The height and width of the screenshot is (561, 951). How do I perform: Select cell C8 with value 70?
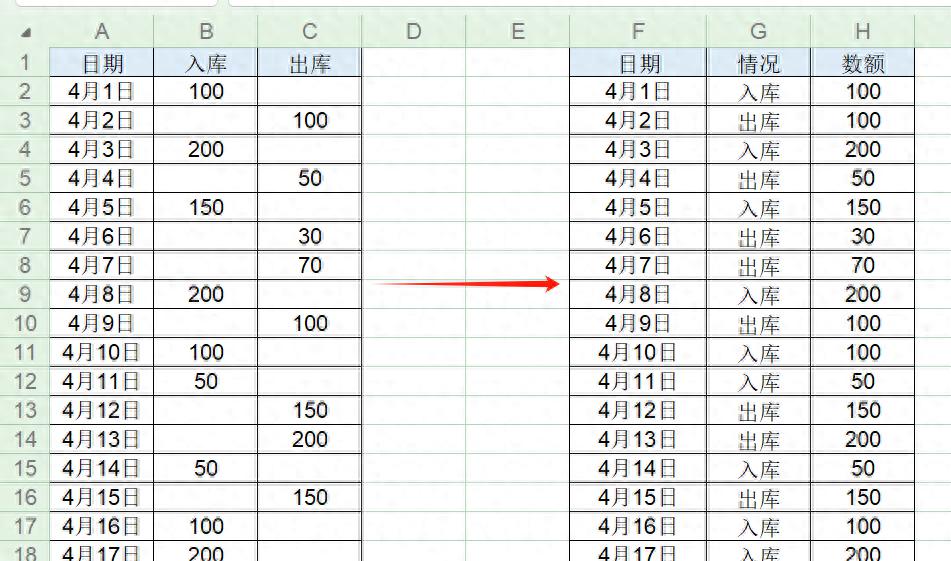(x=309, y=265)
